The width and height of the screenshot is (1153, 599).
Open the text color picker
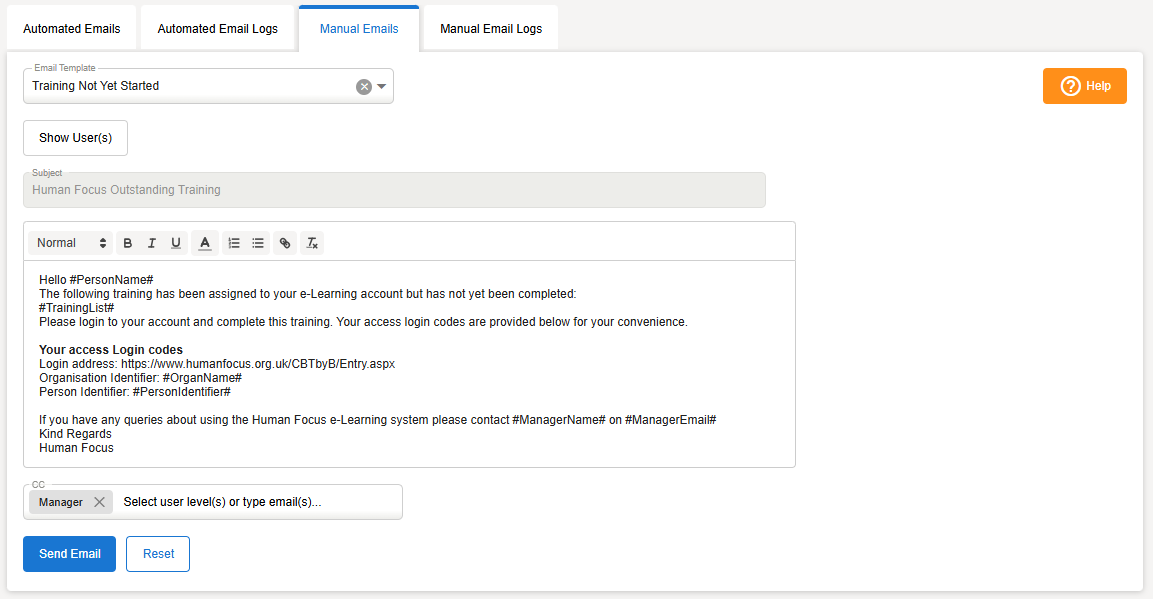(x=204, y=243)
